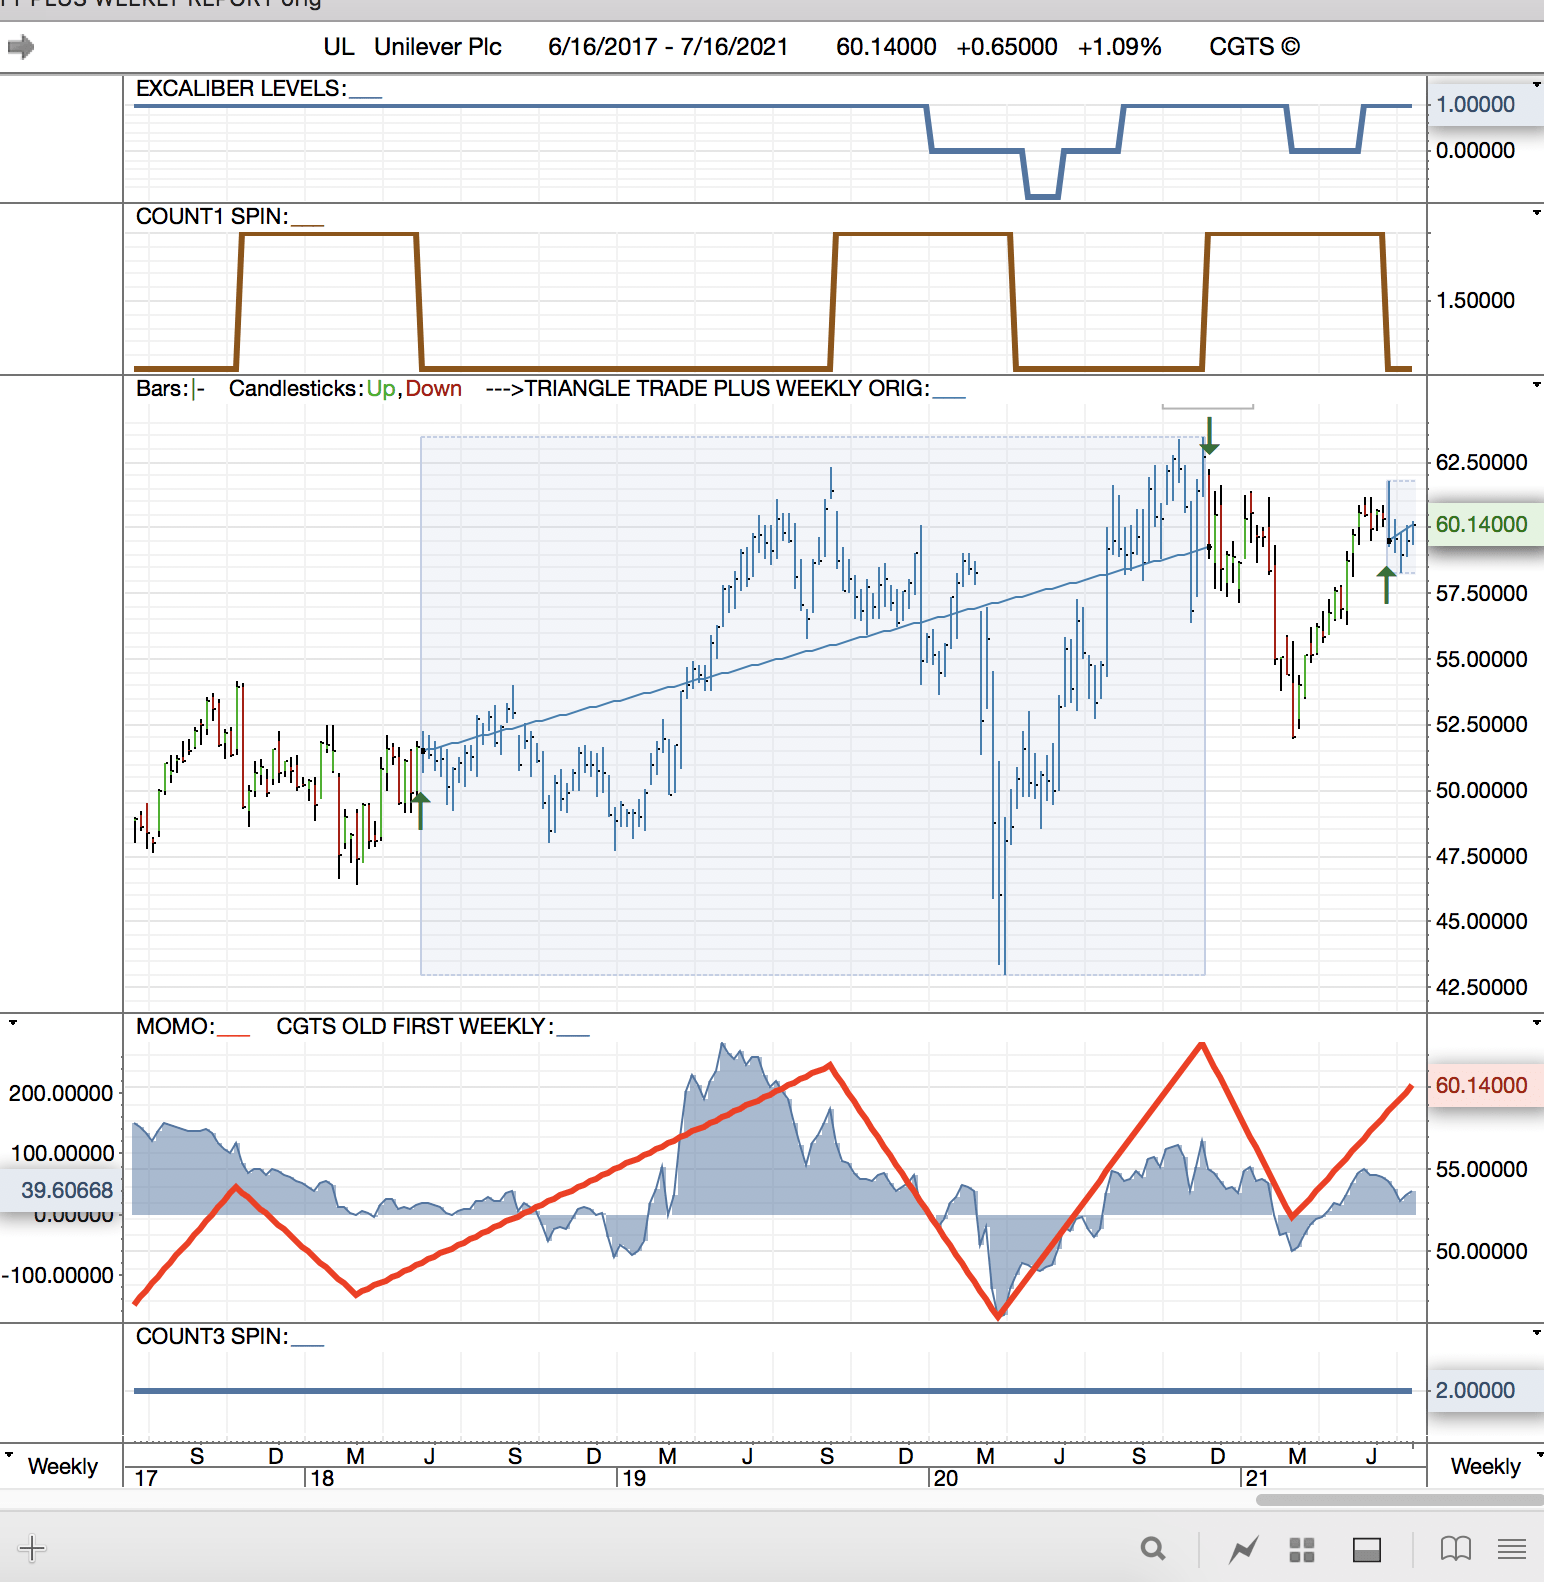Open the price pane options arrow at right

(x=1536, y=385)
